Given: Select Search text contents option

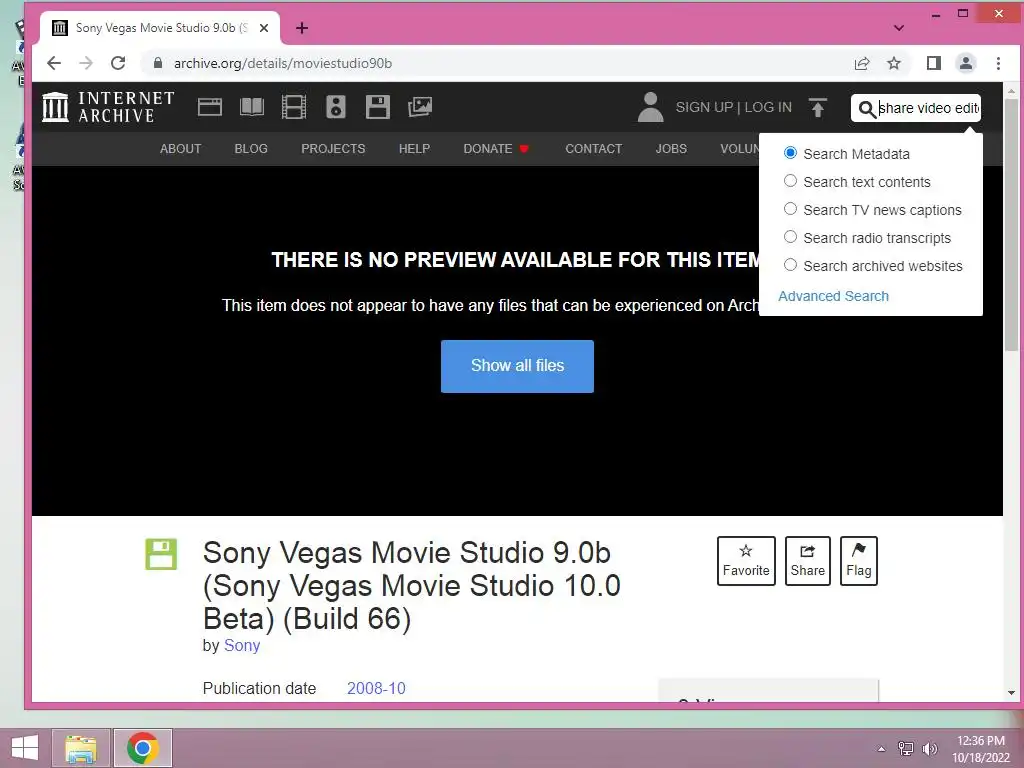Looking at the screenshot, I should tap(790, 181).
